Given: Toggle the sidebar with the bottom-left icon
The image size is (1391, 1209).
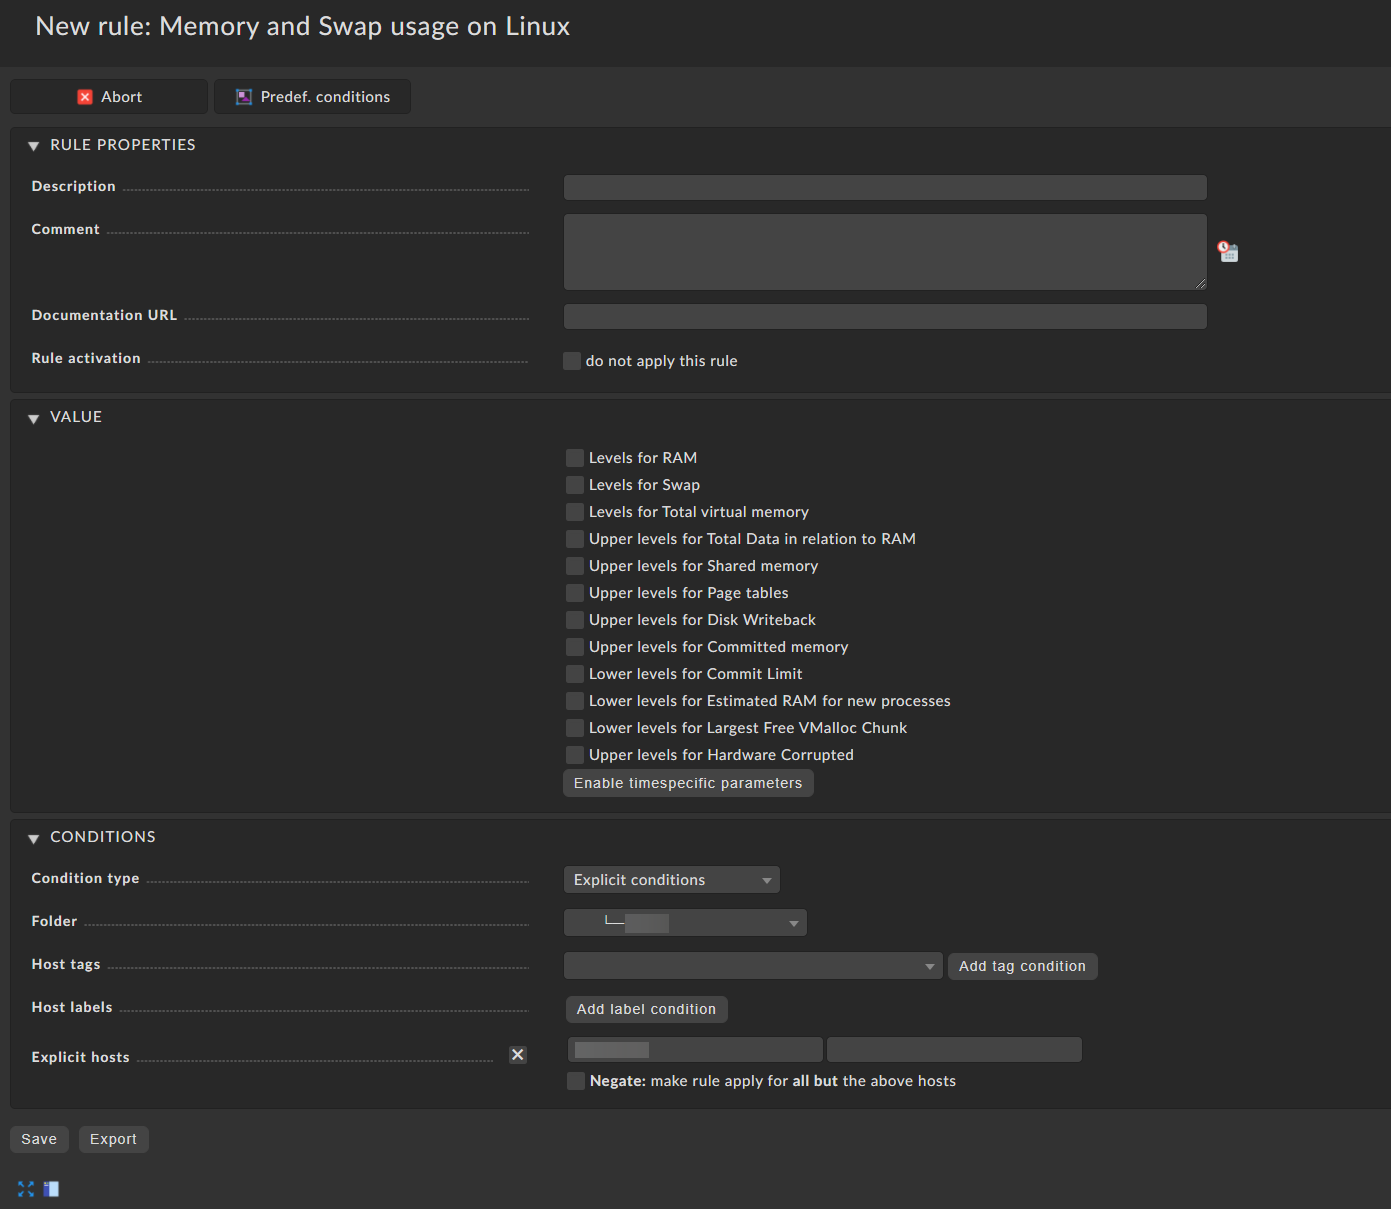Looking at the screenshot, I should click(x=51, y=1188).
